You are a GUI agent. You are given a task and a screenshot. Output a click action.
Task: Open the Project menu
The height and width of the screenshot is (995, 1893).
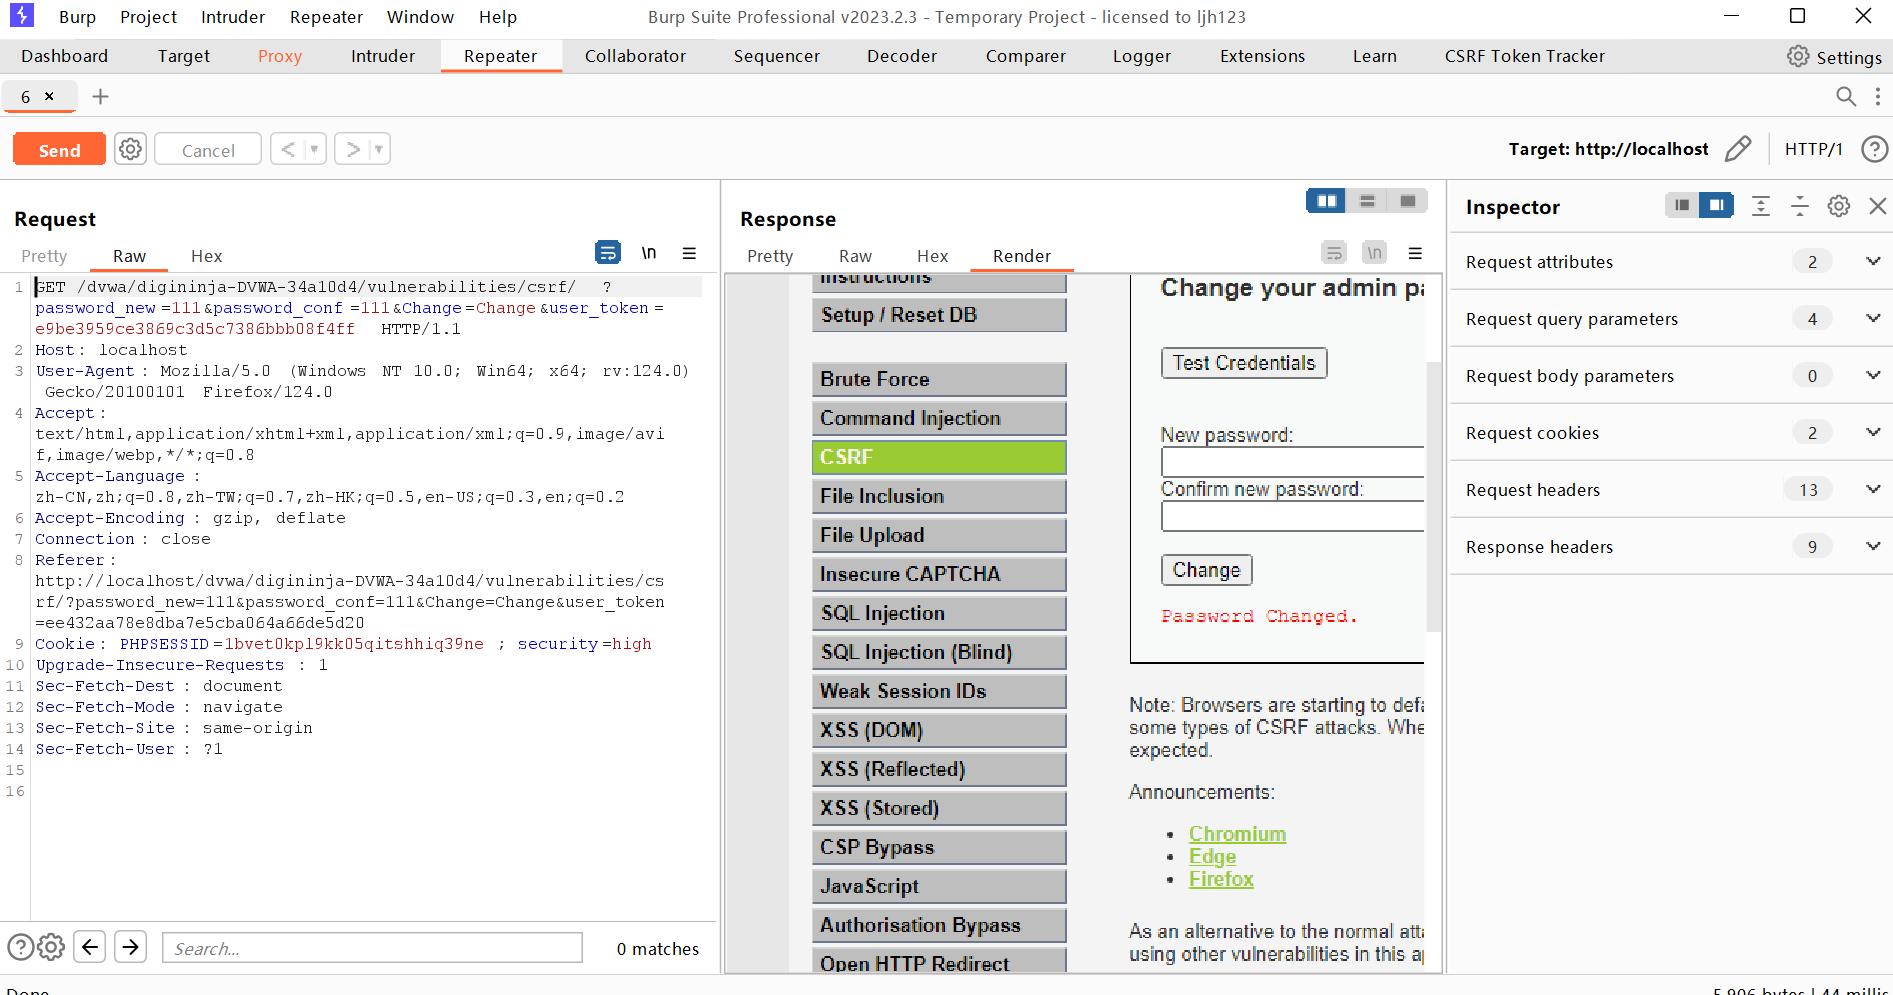[x=148, y=17]
